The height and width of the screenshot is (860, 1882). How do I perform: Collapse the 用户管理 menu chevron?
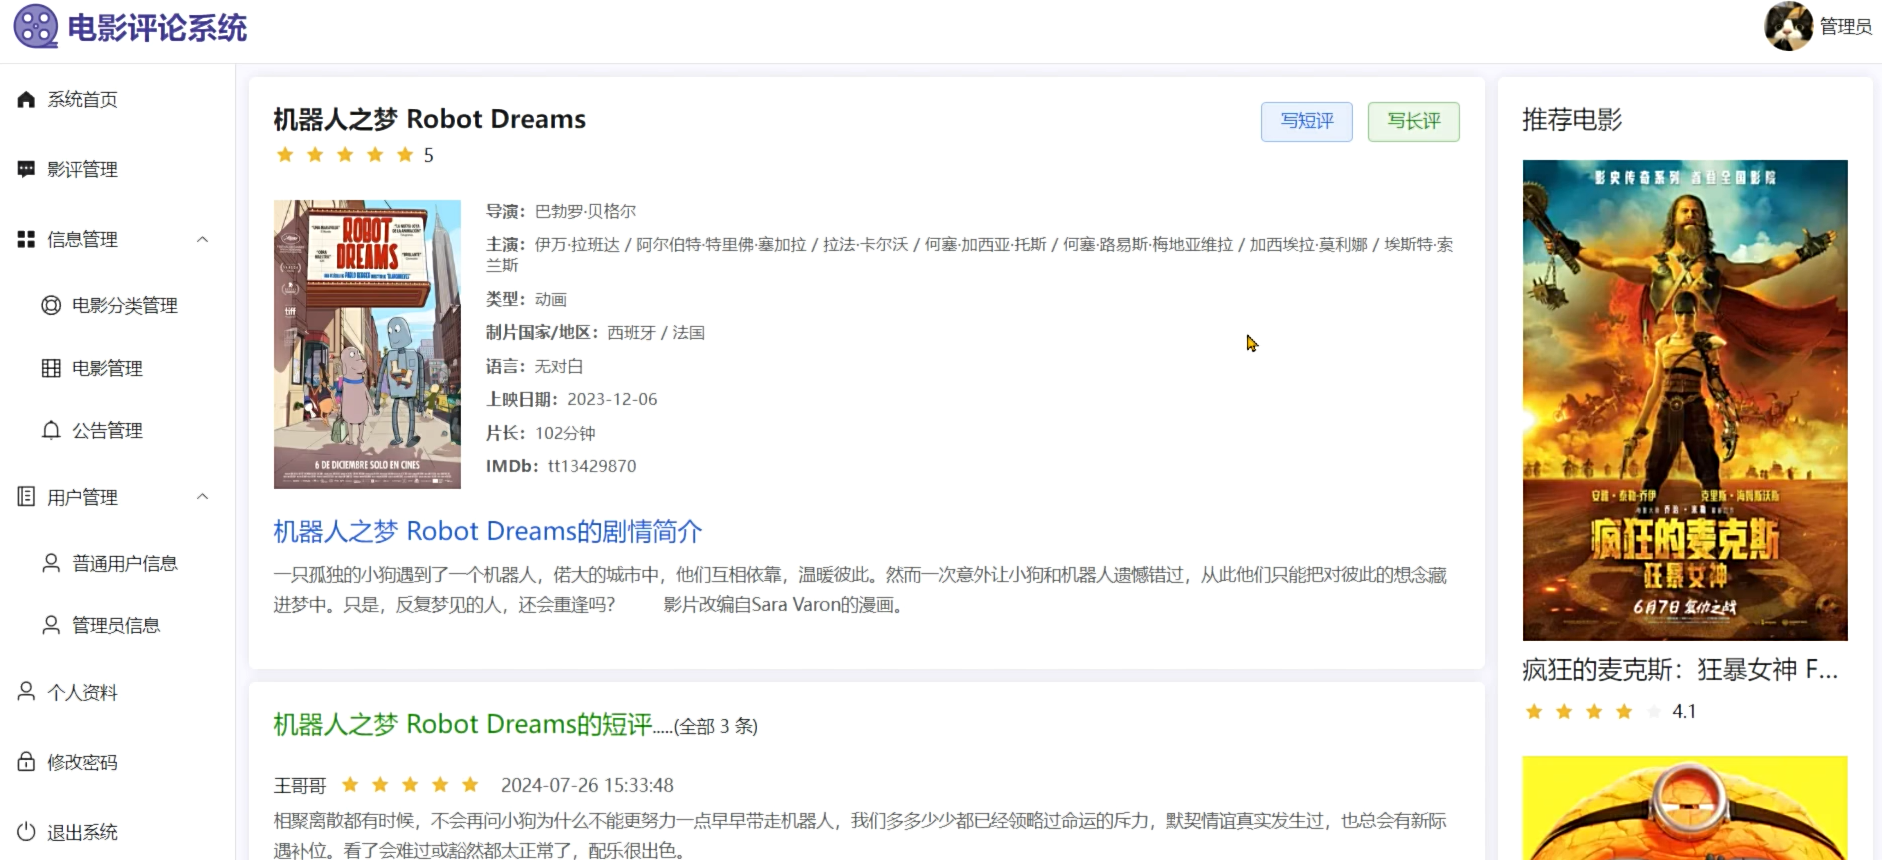click(x=203, y=496)
